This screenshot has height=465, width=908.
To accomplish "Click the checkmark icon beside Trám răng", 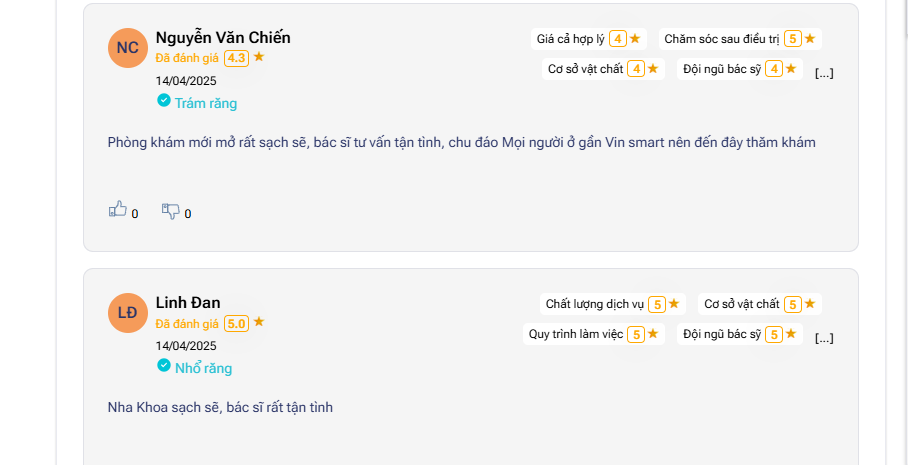I will pyautogui.click(x=164, y=100).
